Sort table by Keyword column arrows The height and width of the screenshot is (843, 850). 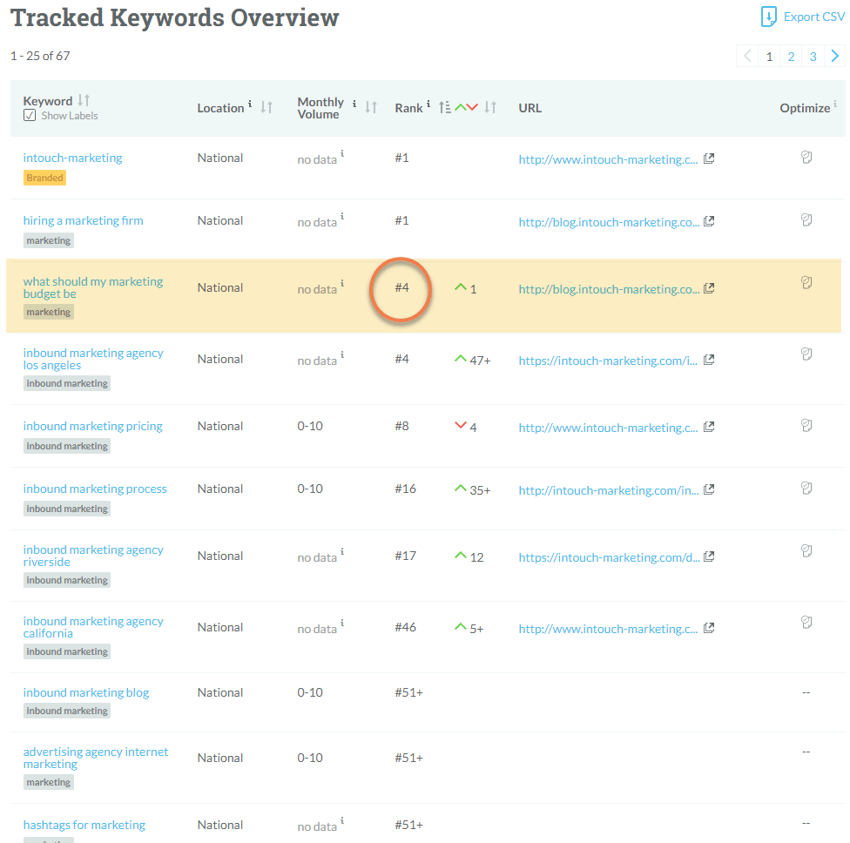click(x=83, y=100)
